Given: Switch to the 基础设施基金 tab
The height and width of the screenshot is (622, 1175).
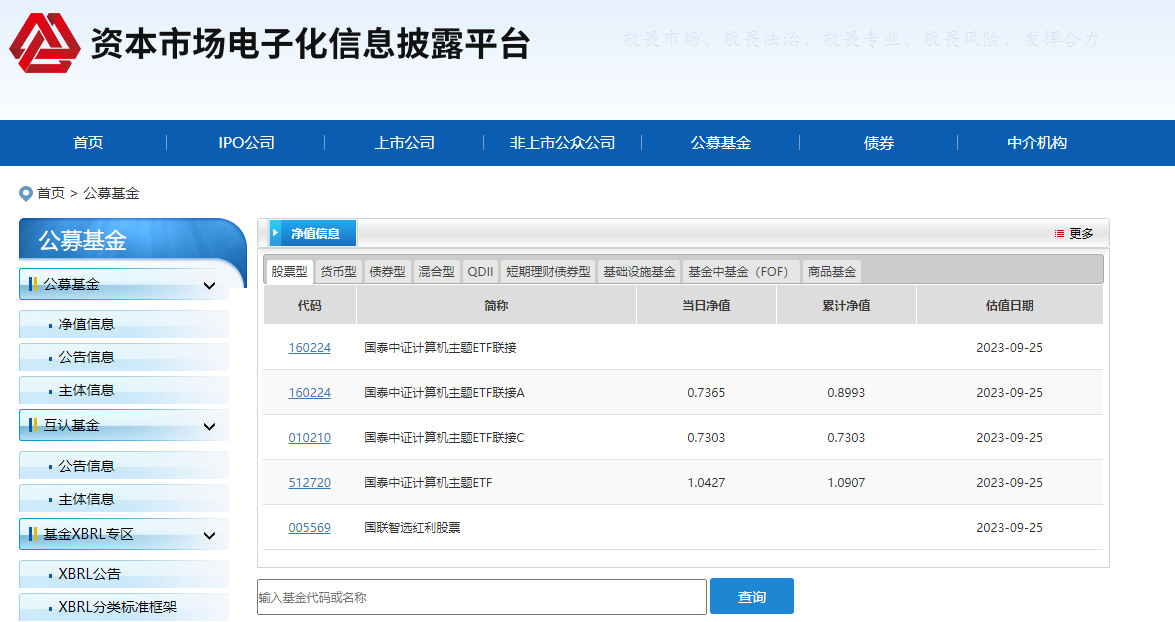Looking at the screenshot, I should 639,271.
